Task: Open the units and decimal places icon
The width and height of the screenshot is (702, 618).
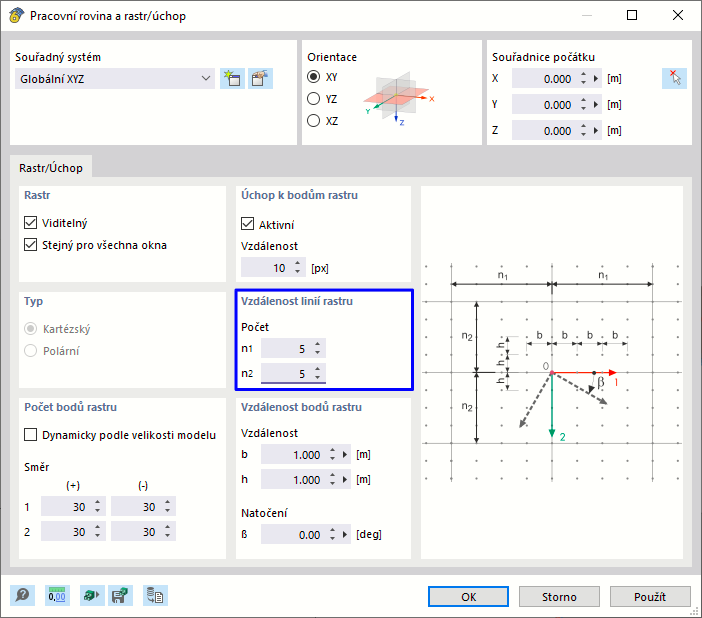Action: tap(57, 596)
